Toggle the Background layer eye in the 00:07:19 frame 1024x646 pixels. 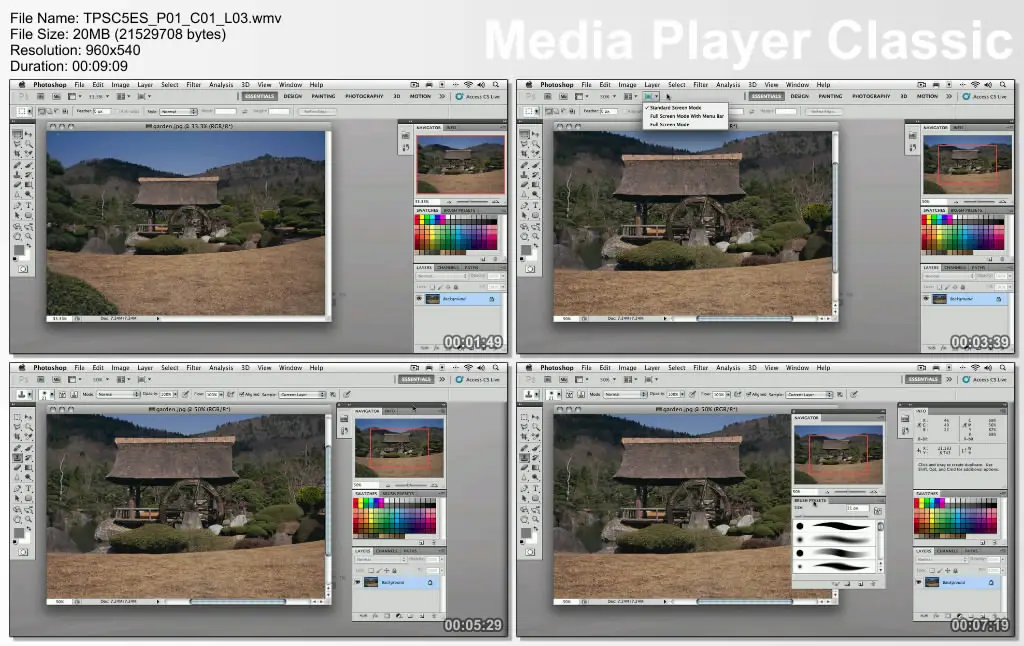click(x=918, y=582)
